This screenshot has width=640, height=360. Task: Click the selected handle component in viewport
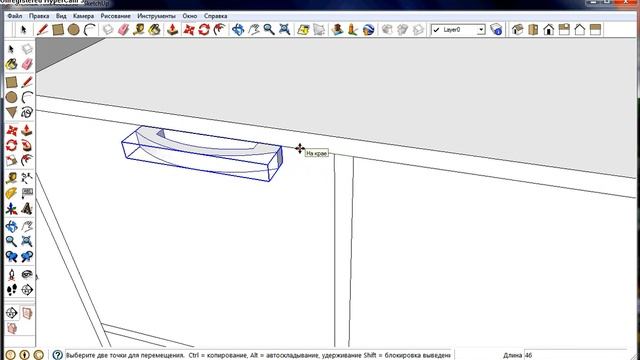[202, 154]
